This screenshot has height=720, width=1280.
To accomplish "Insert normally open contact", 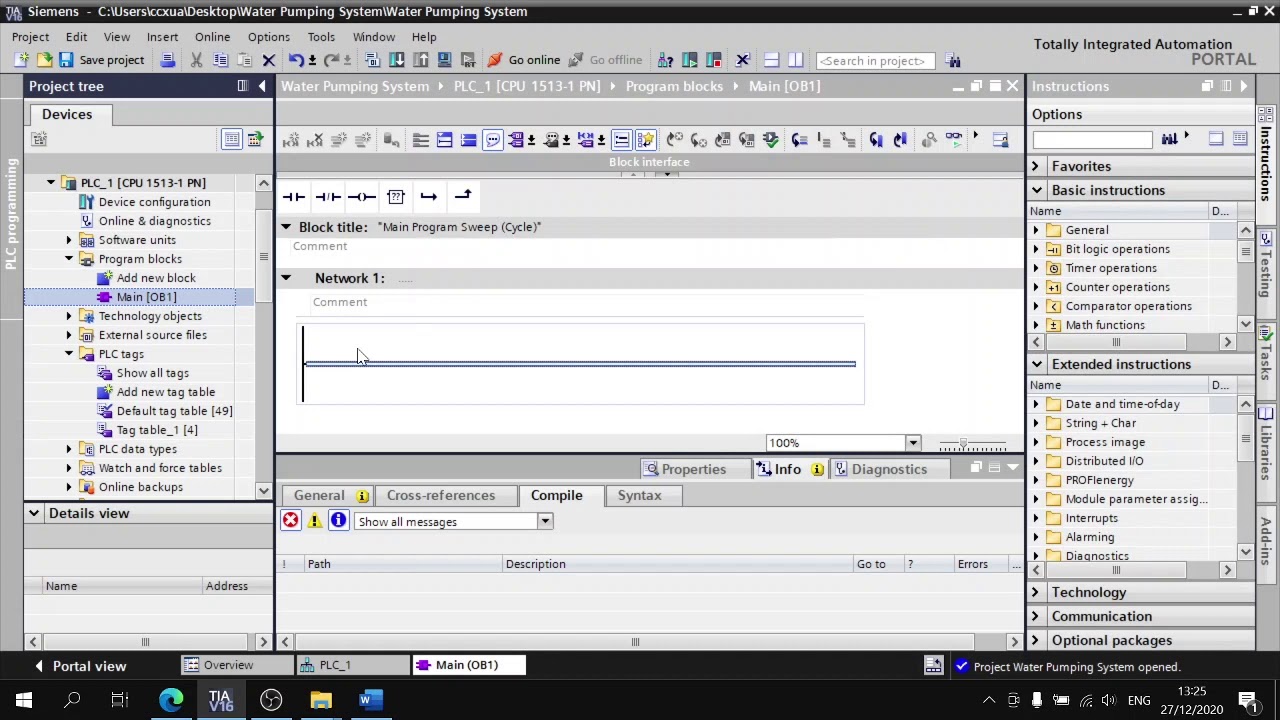I will point(293,196).
